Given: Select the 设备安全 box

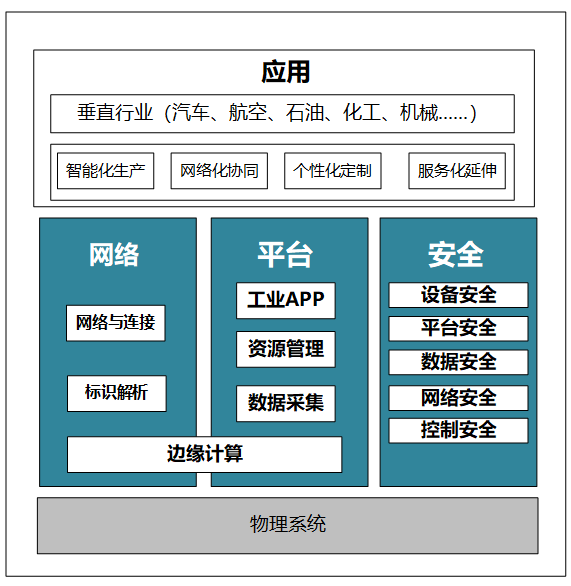Looking at the screenshot, I should pos(459,295).
